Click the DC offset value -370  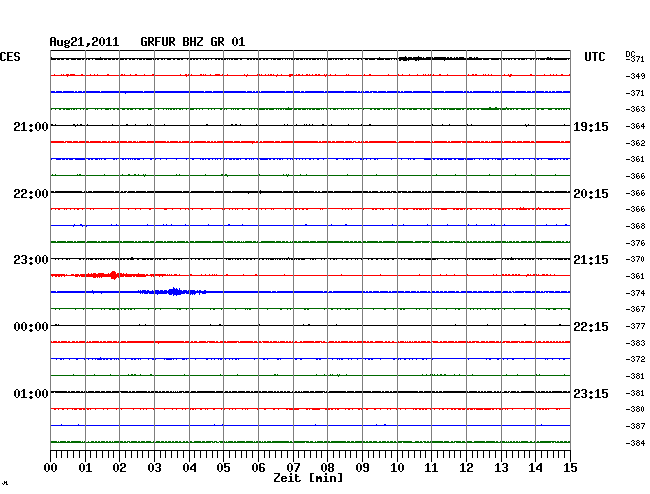tap(635, 259)
